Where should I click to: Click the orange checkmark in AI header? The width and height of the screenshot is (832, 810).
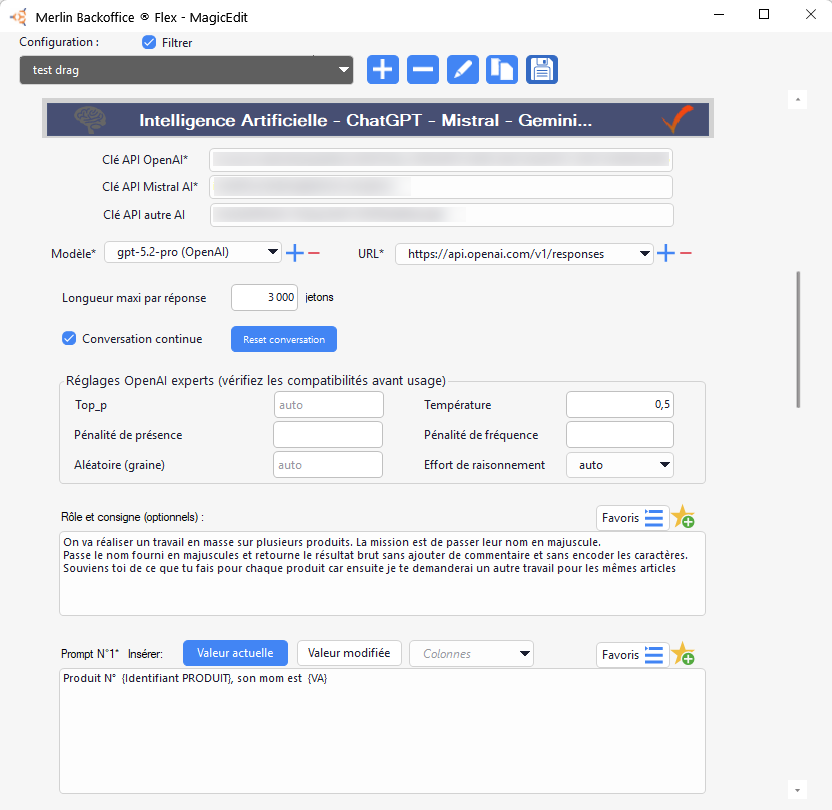[677, 119]
